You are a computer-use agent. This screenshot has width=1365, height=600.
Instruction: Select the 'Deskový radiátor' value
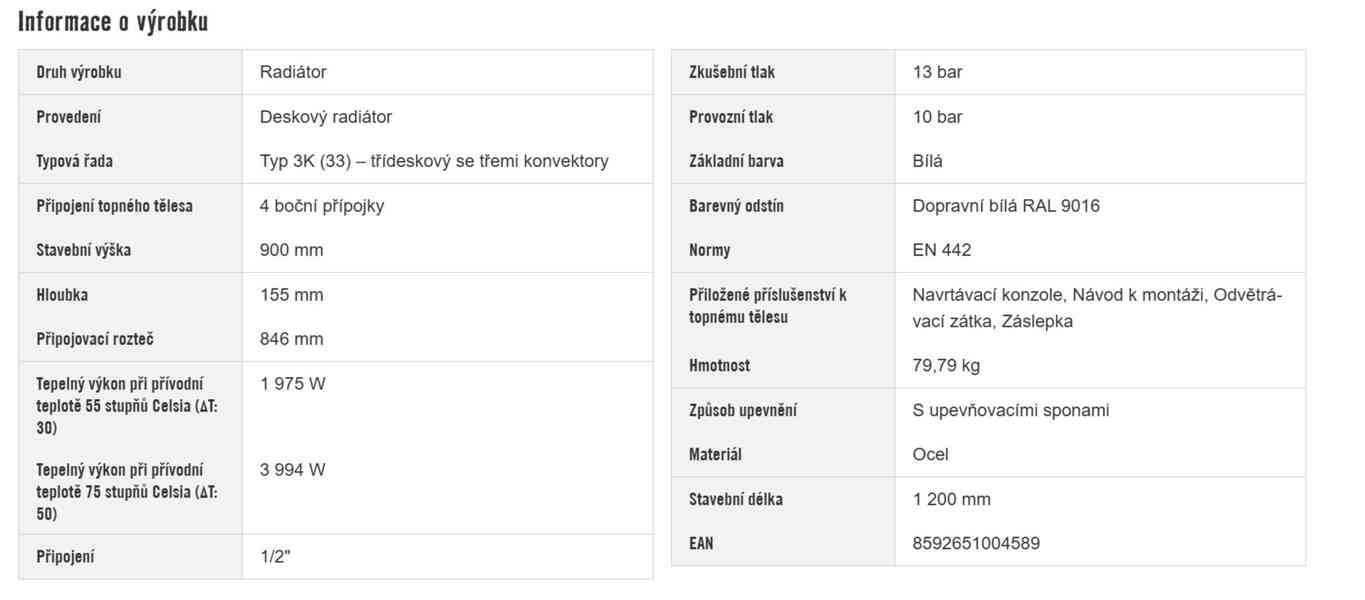[325, 117]
